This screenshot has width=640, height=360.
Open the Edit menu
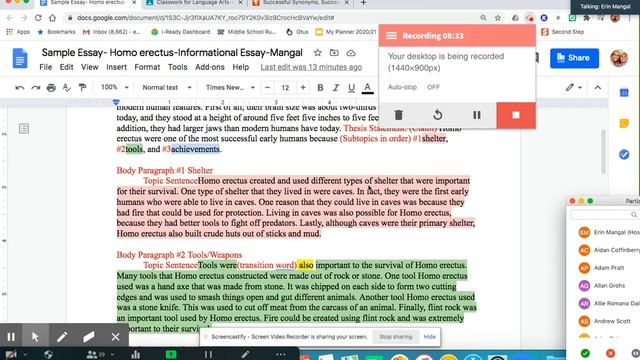pyautogui.click(x=66, y=67)
